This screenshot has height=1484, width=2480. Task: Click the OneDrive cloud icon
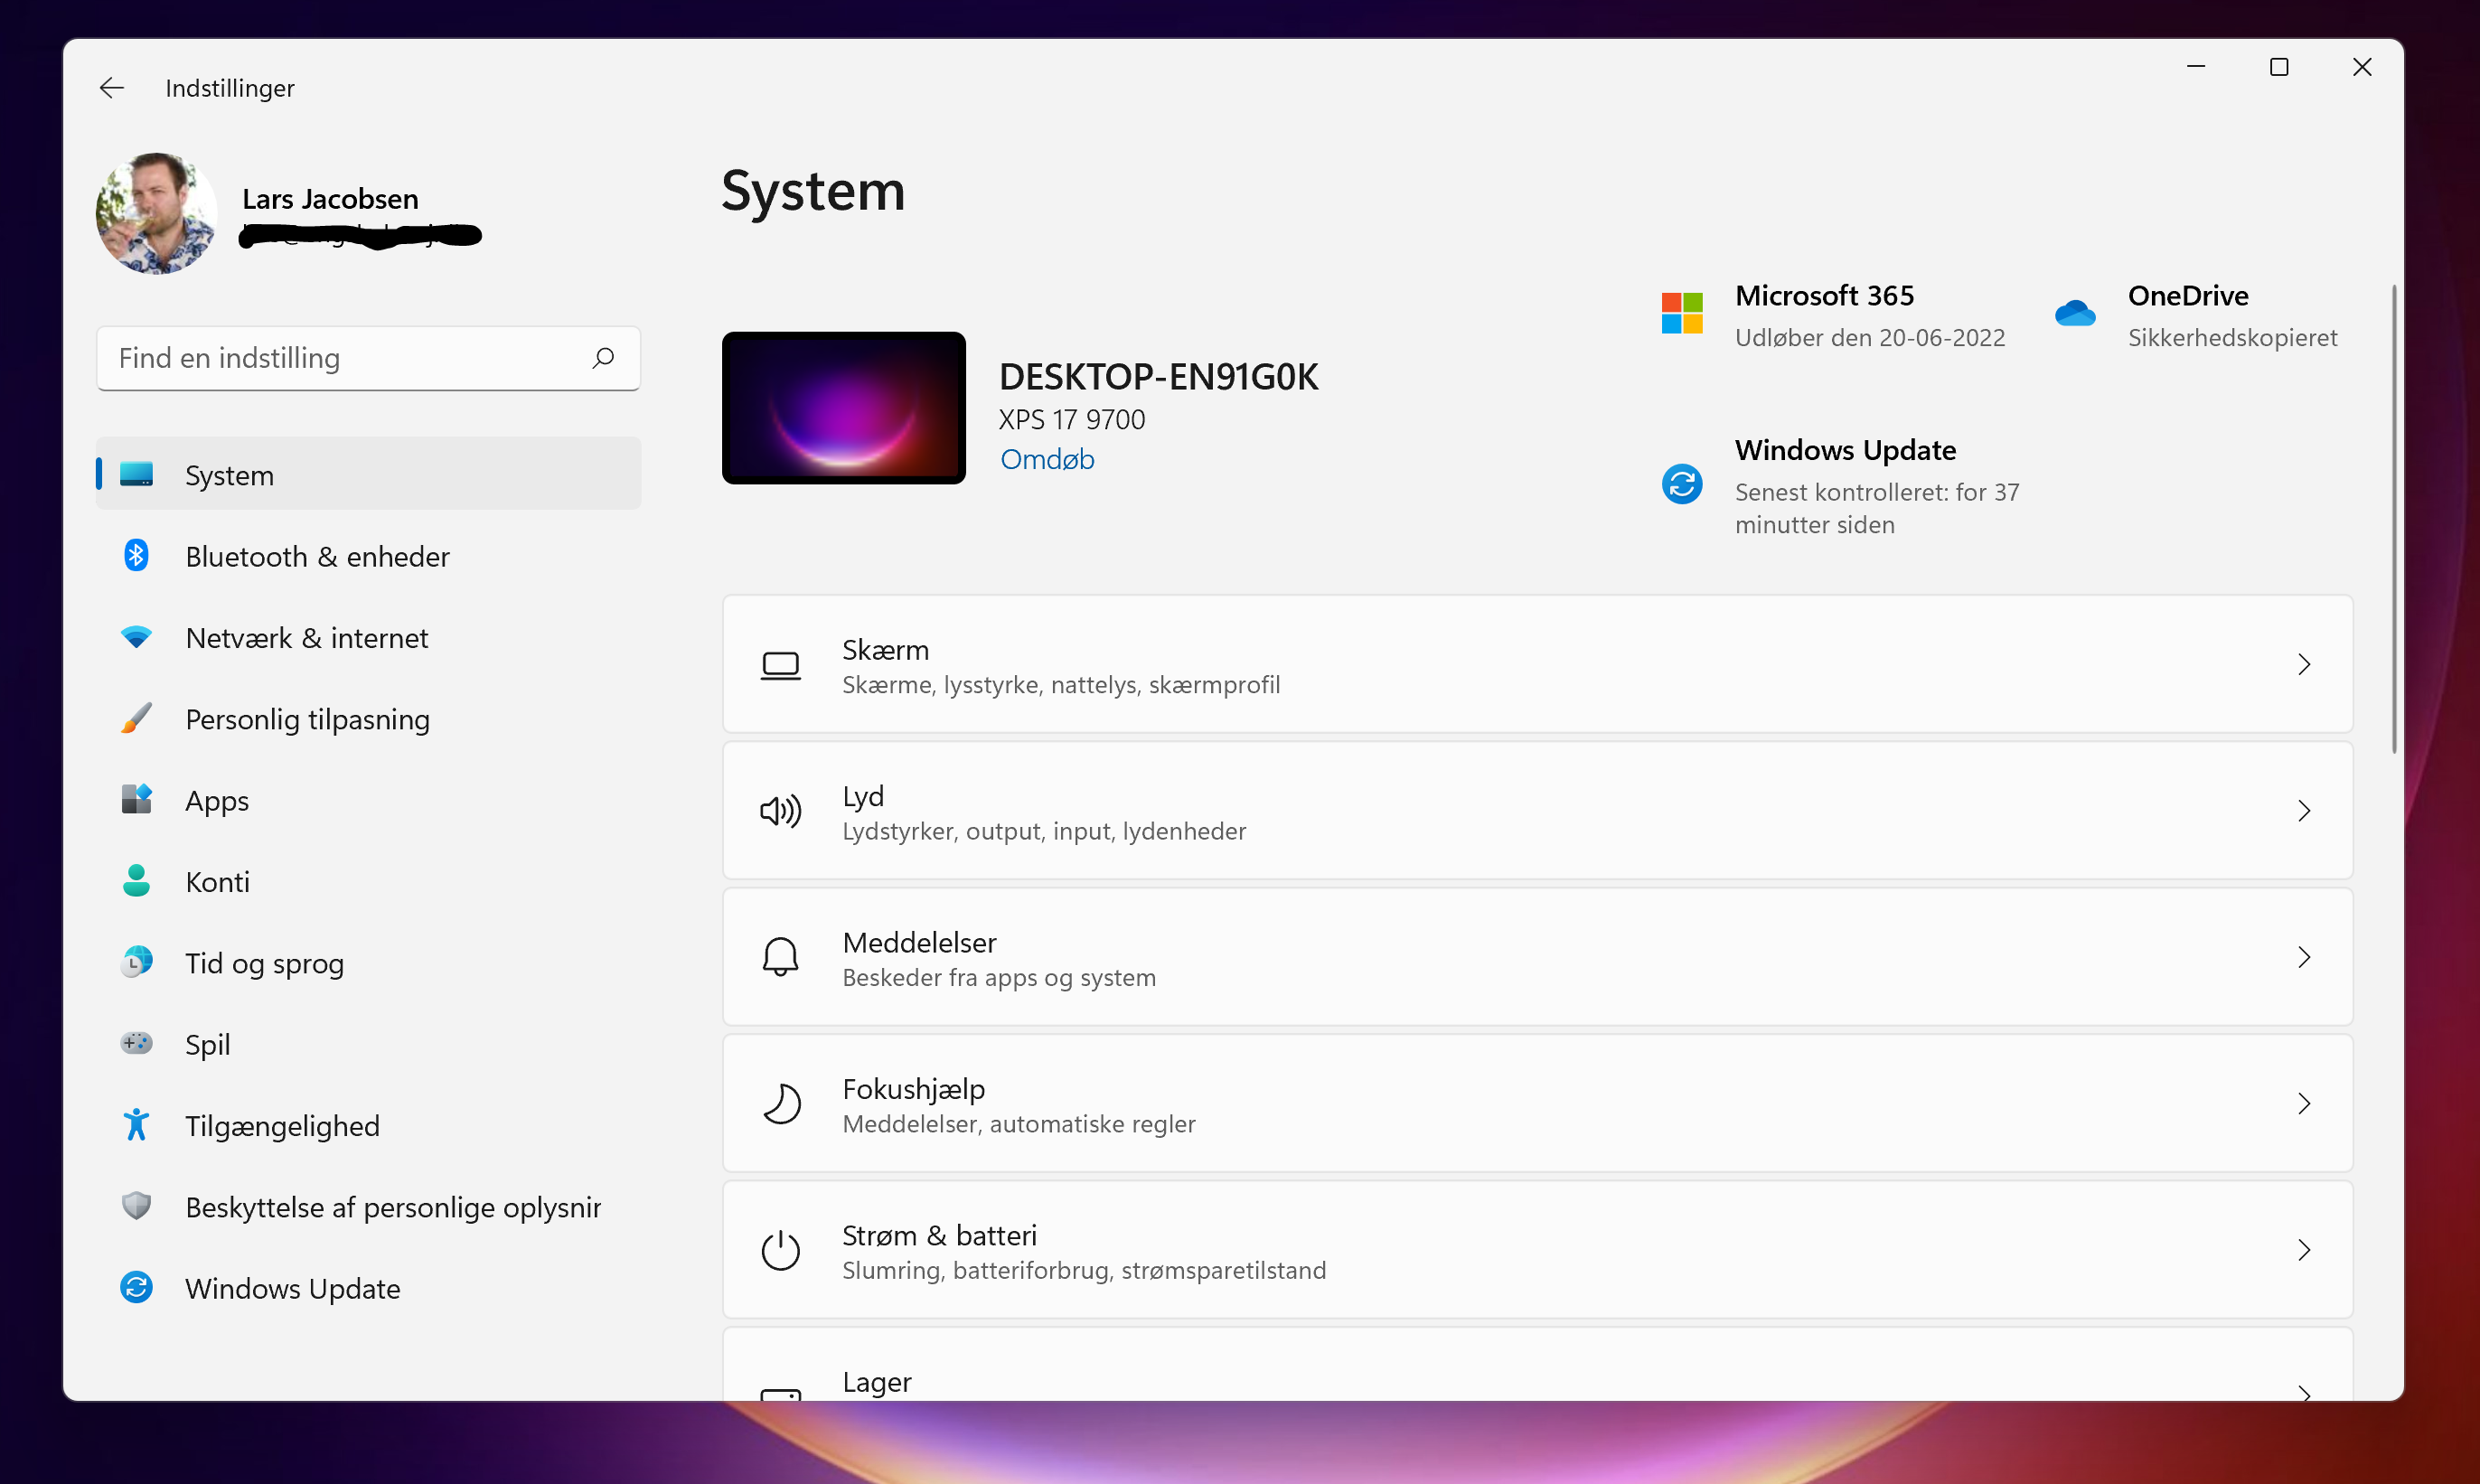coord(2075,314)
